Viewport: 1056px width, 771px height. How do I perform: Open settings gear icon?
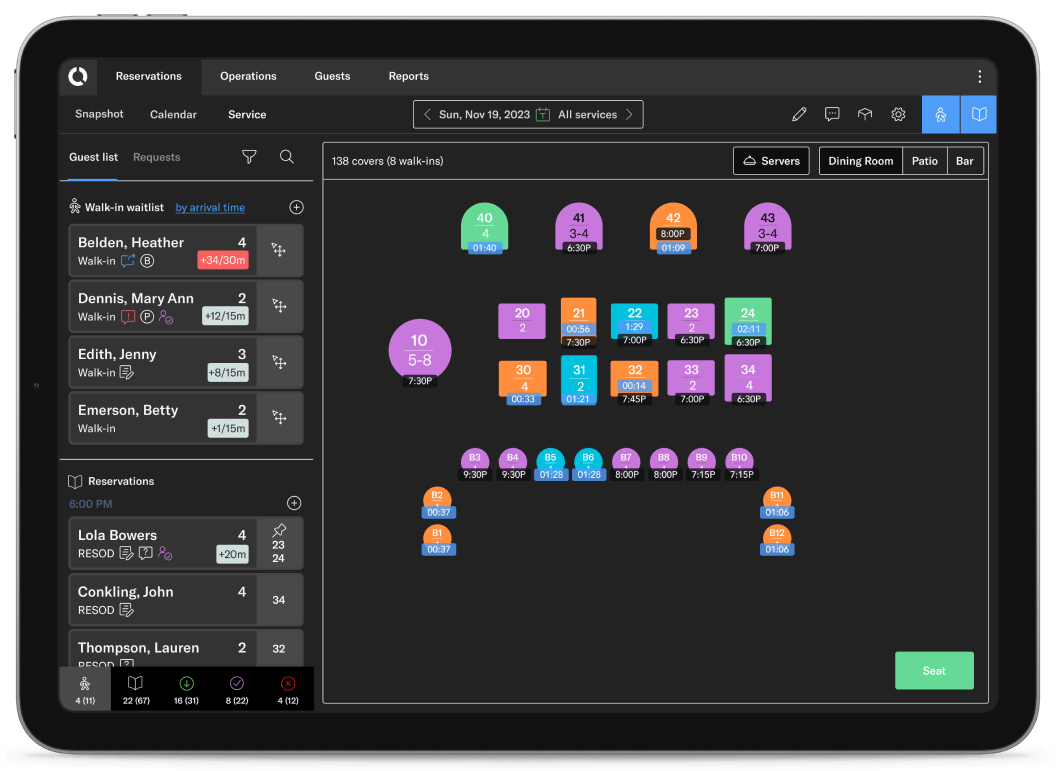[x=898, y=114]
